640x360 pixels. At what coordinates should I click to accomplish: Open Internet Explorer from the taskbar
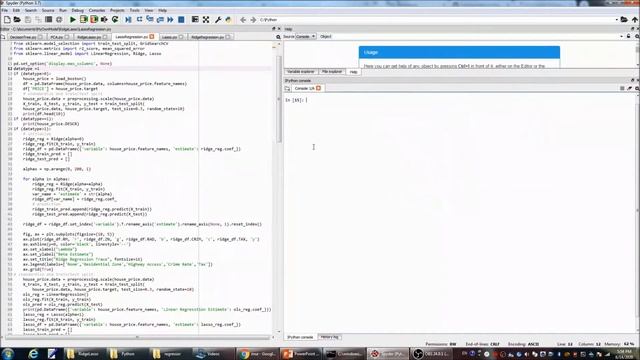33,354
